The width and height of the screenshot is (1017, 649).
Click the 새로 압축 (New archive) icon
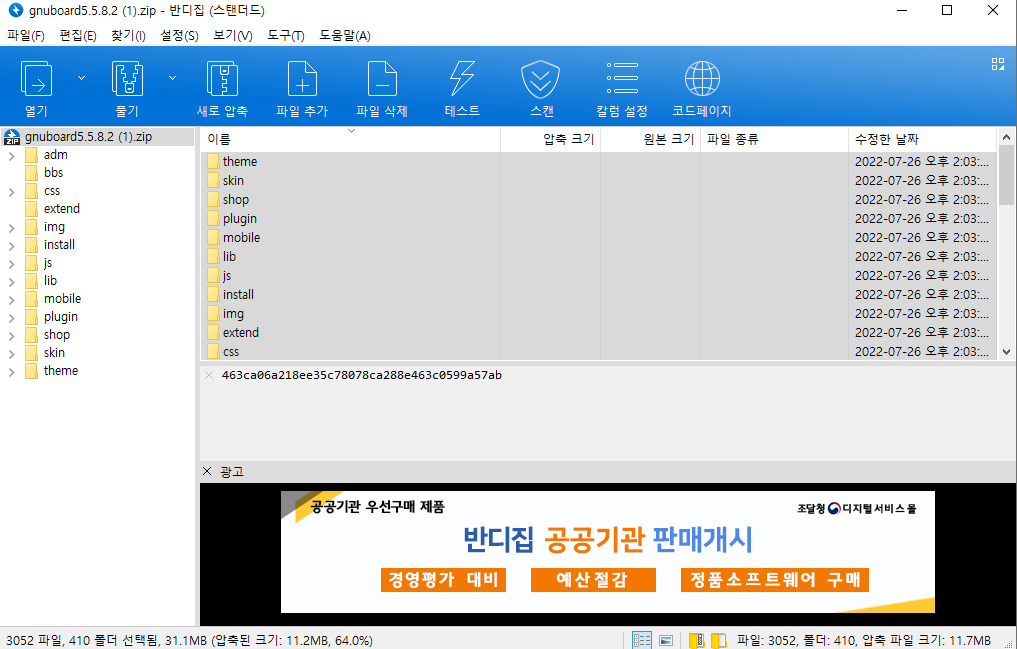(222, 79)
